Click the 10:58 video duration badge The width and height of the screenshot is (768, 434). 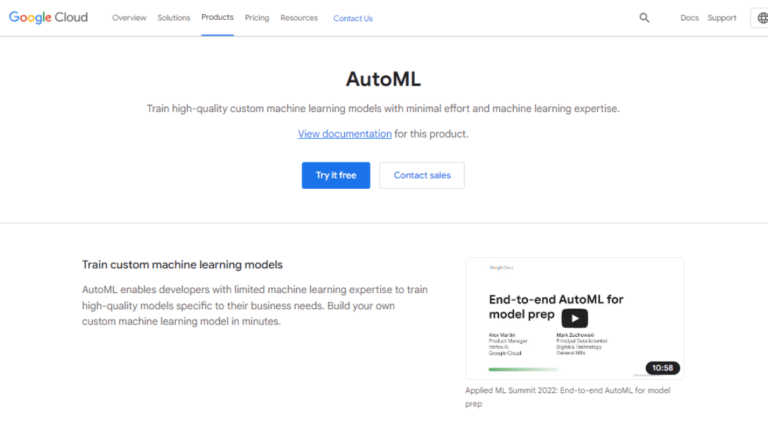pyautogui.click(x=662, y=368)
